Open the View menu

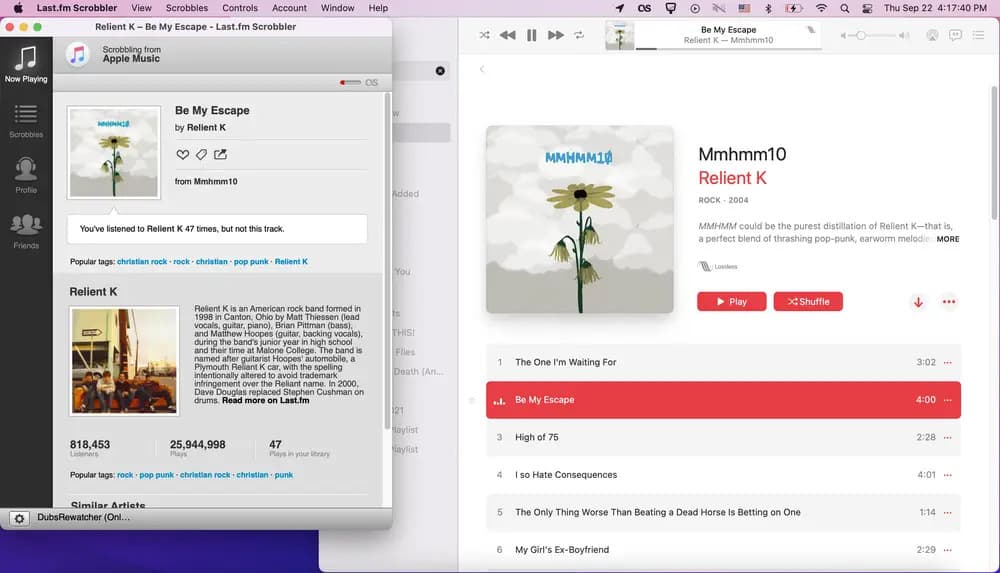pos(141,8)
